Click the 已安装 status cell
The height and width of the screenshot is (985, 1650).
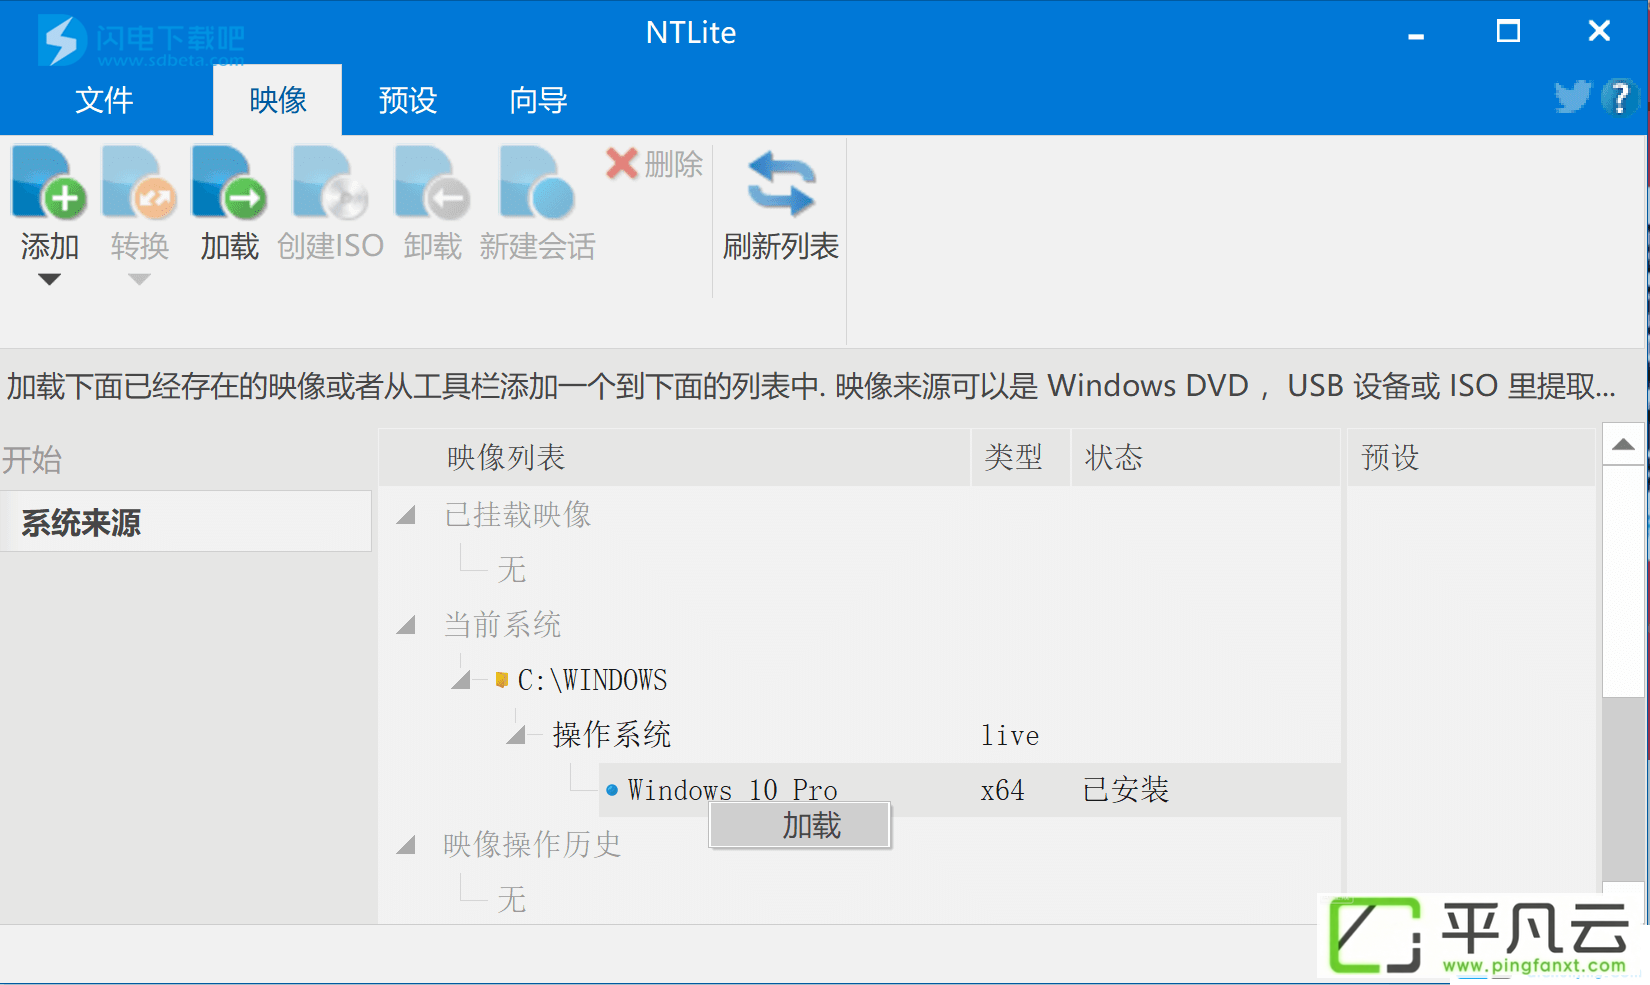[1126, 790]
